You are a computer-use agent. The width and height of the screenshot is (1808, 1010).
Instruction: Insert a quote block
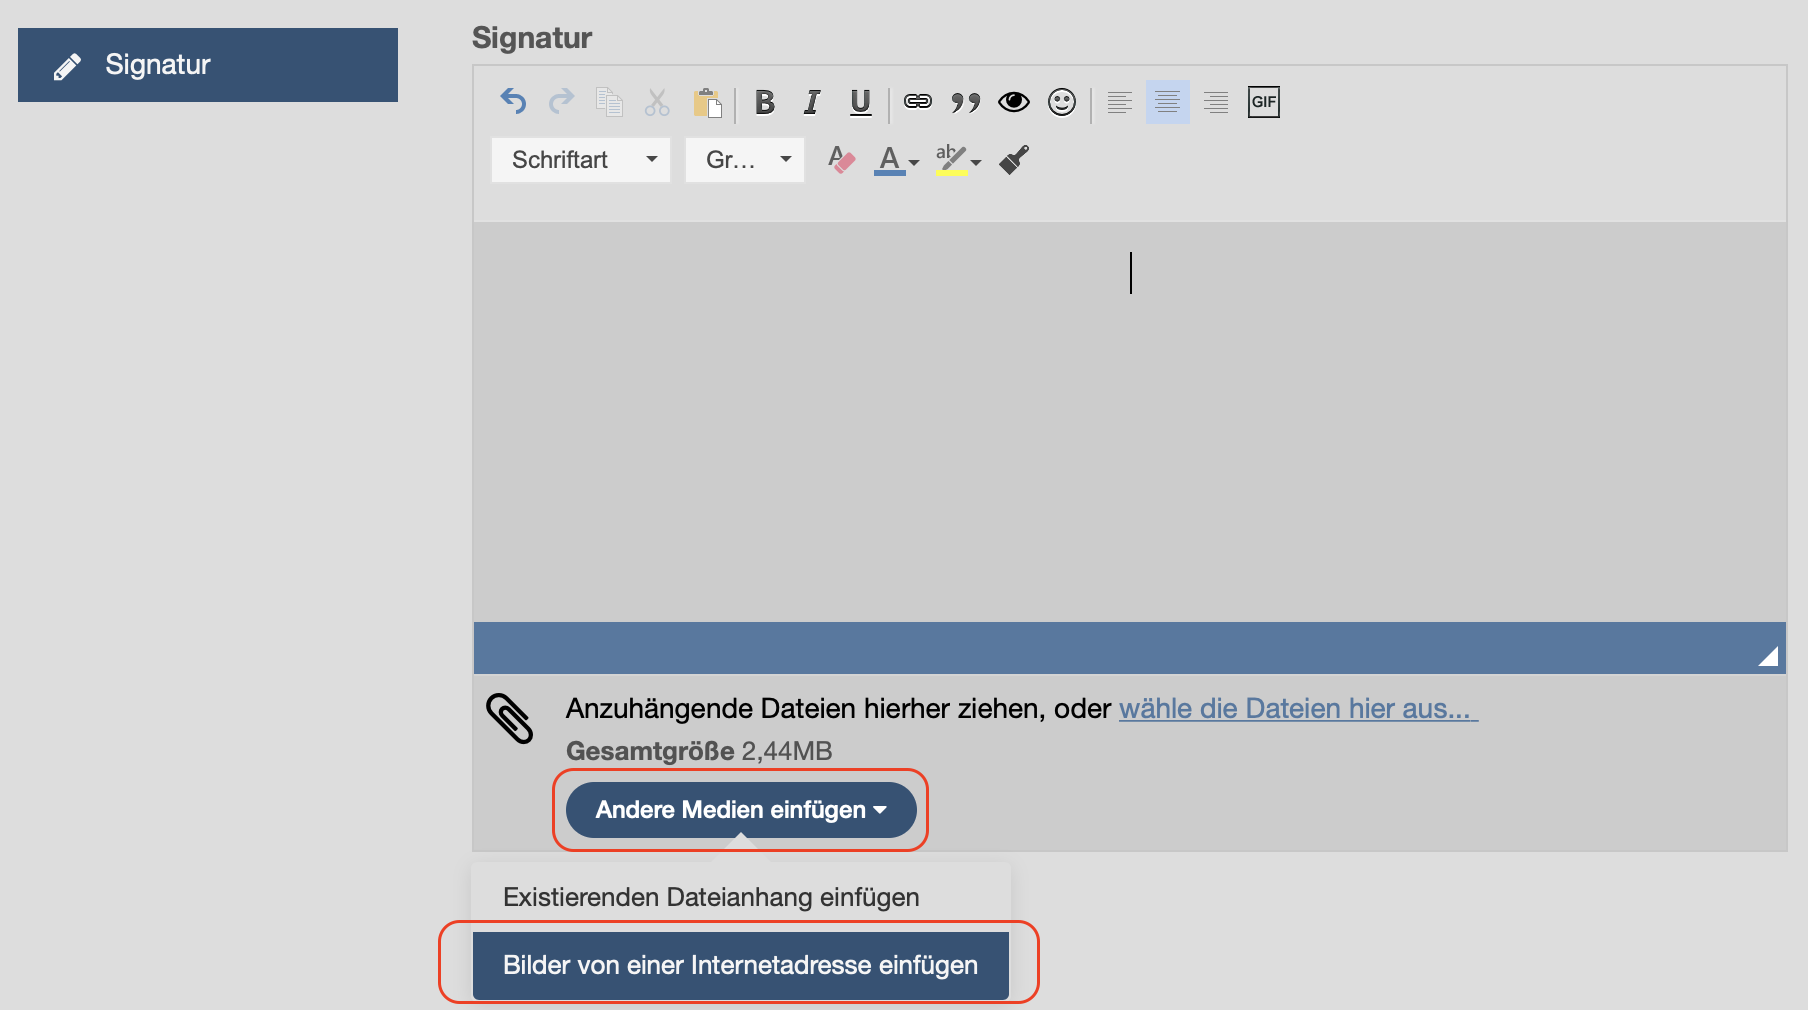(x=965, y=102)
